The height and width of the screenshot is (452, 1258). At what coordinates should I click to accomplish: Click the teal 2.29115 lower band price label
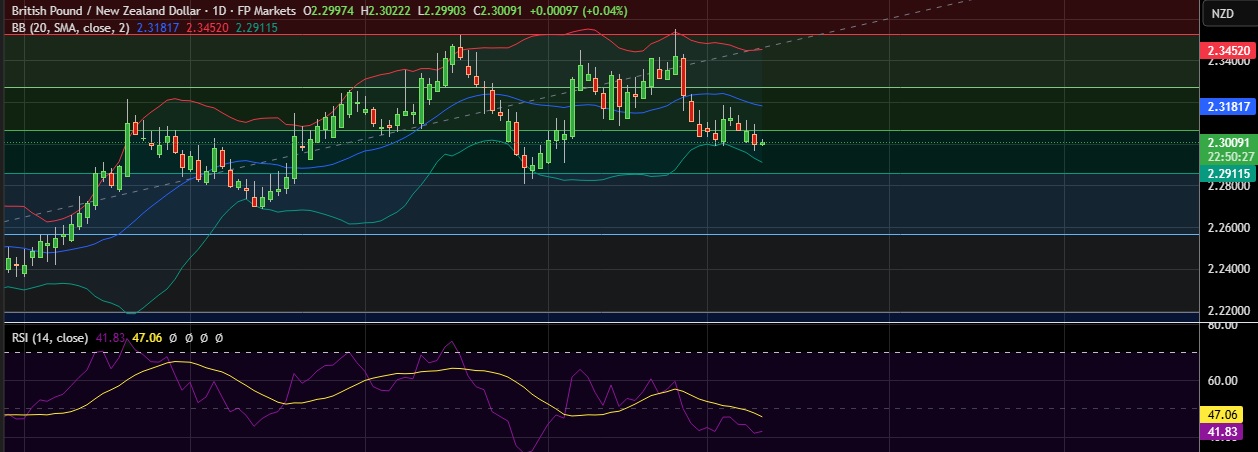click(x=1228, y=173)
